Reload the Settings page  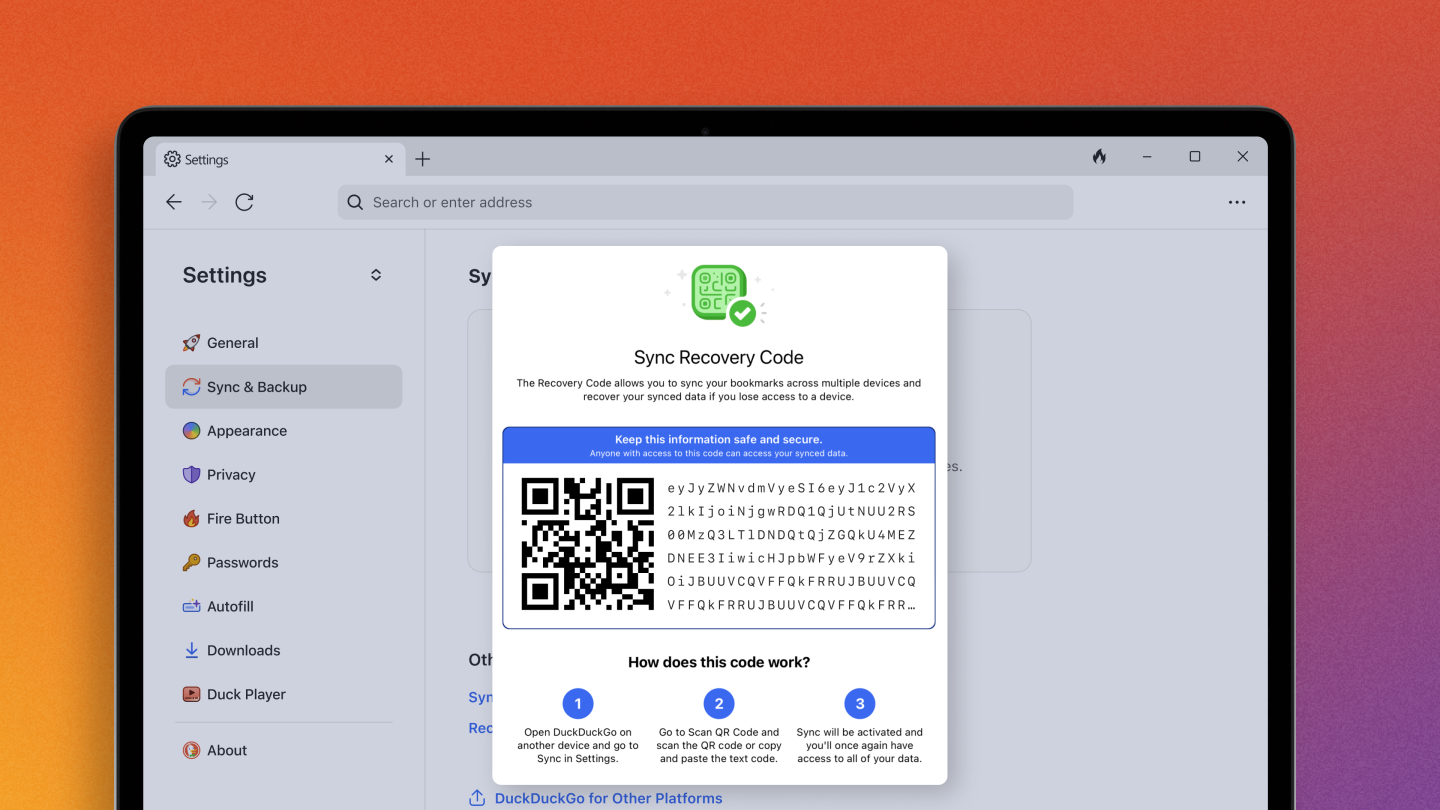click(x=244, y=202)
